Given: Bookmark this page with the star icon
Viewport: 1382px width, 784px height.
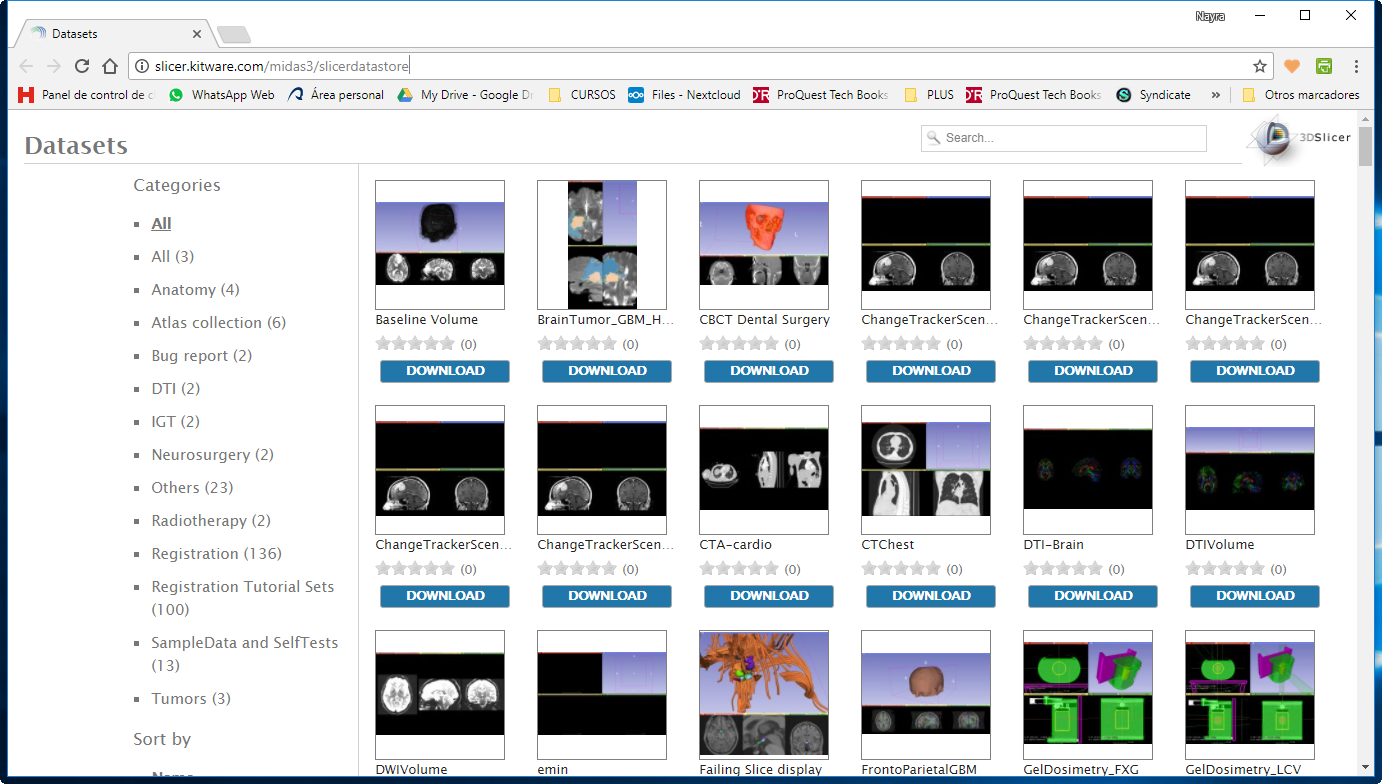Looking at the screenshot, I should [1259, 66].
